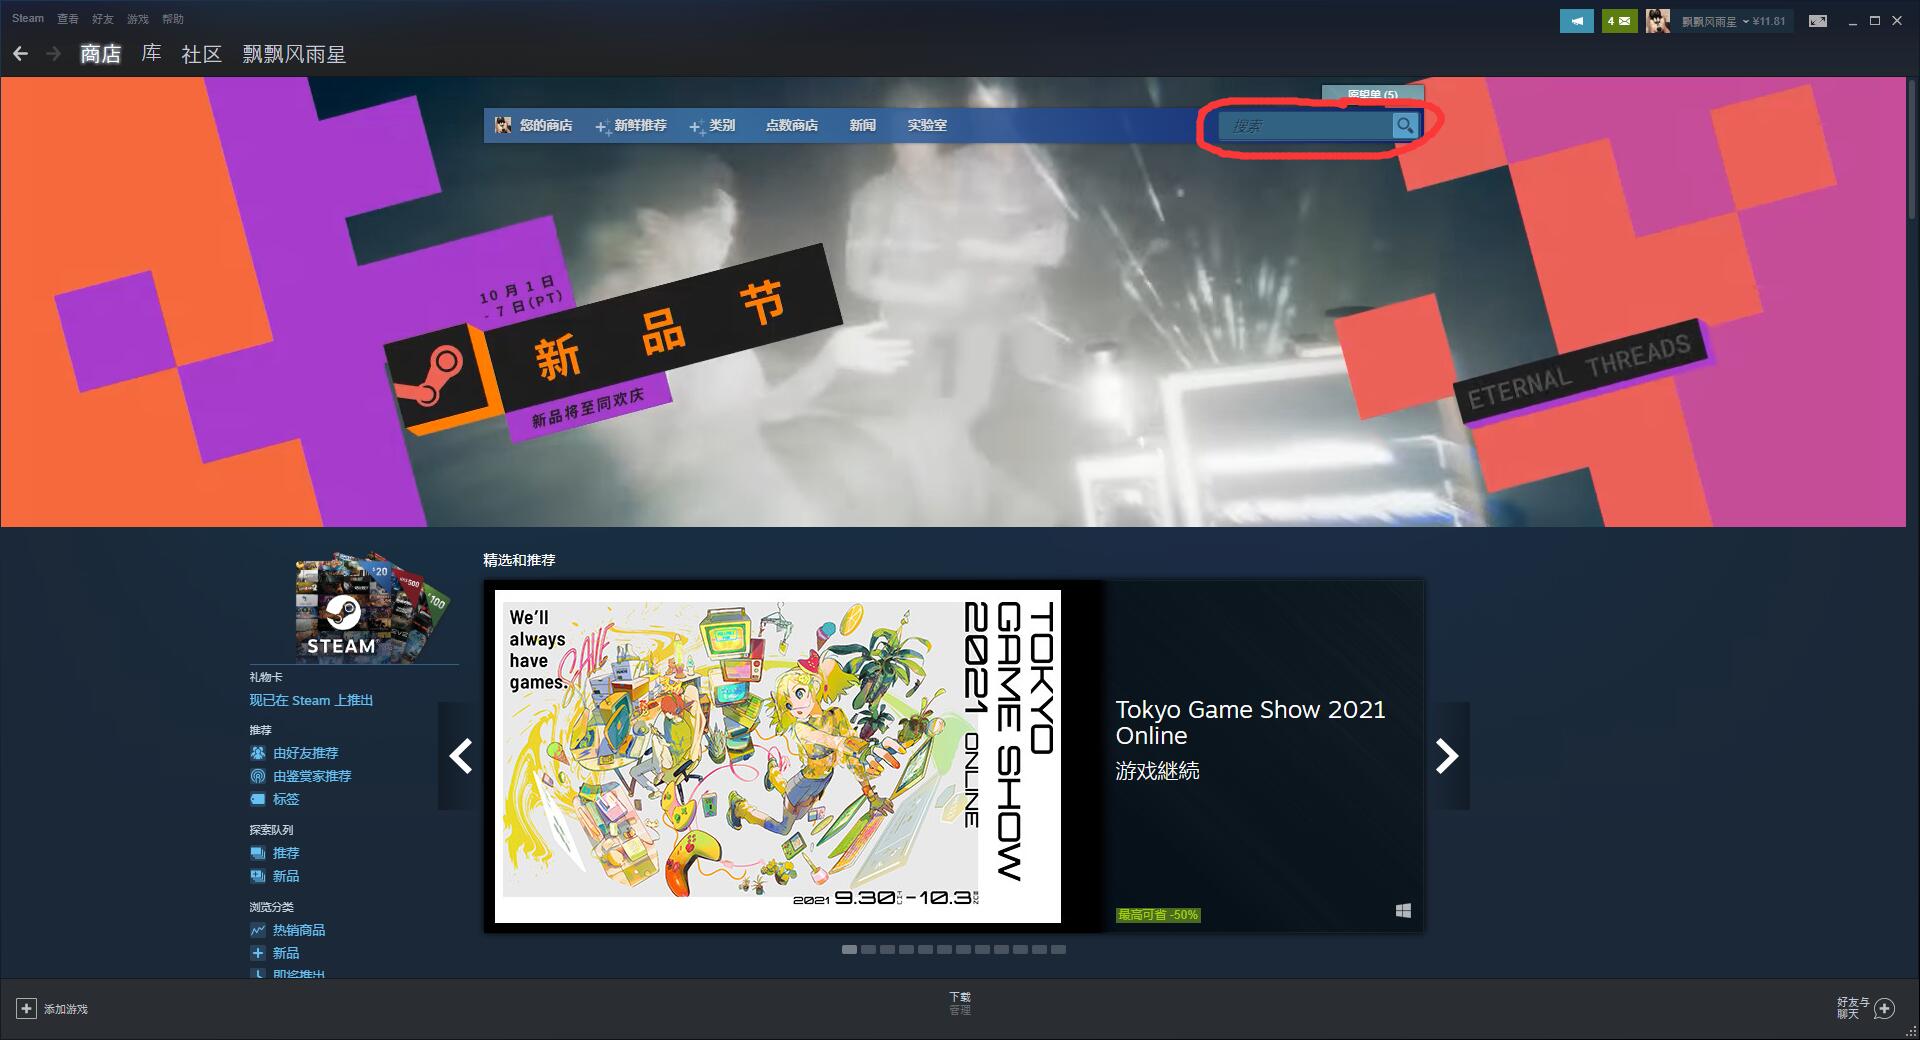Open the wishlist 愿望单 (5) button
Image resolution: width=1920 pixels, height=1040 pixels.
coord(1373,94)
